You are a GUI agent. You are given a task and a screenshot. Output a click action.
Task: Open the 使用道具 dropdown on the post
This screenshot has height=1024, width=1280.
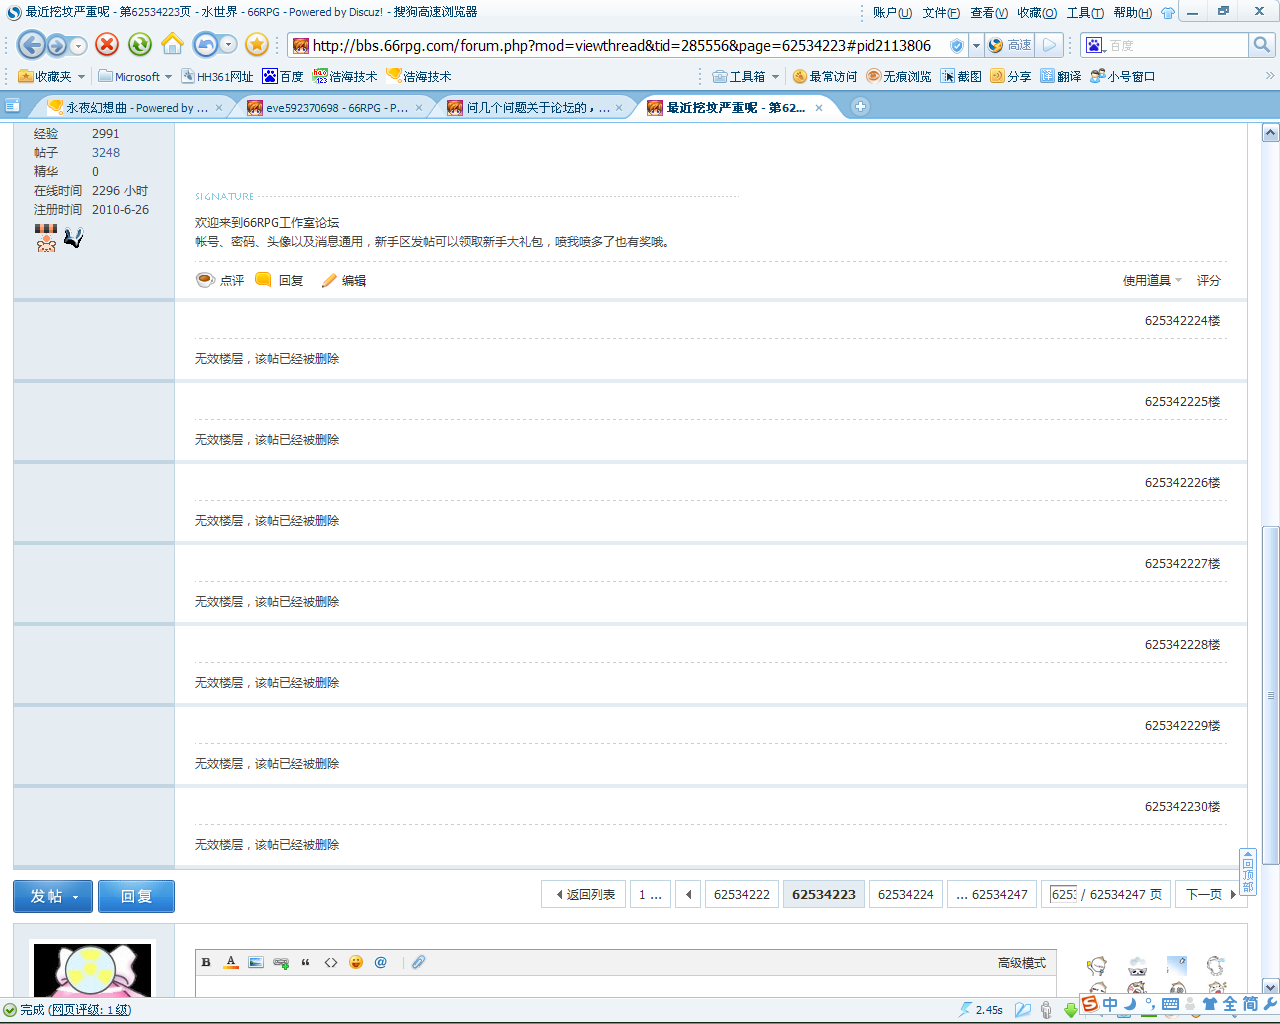pyautogui.click(x=1152, y=281)
